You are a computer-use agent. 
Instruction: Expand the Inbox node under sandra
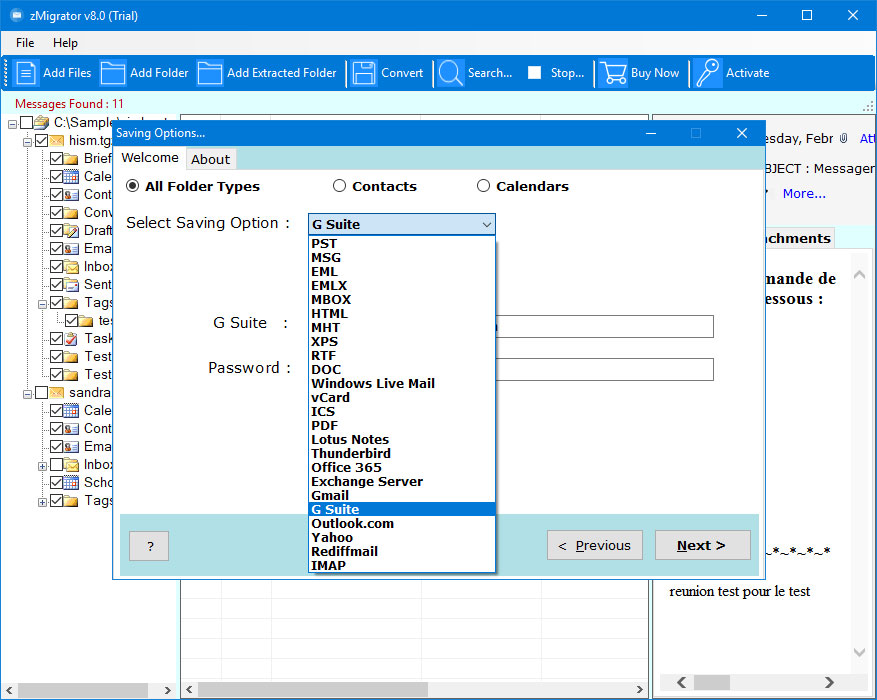[42, 466]
